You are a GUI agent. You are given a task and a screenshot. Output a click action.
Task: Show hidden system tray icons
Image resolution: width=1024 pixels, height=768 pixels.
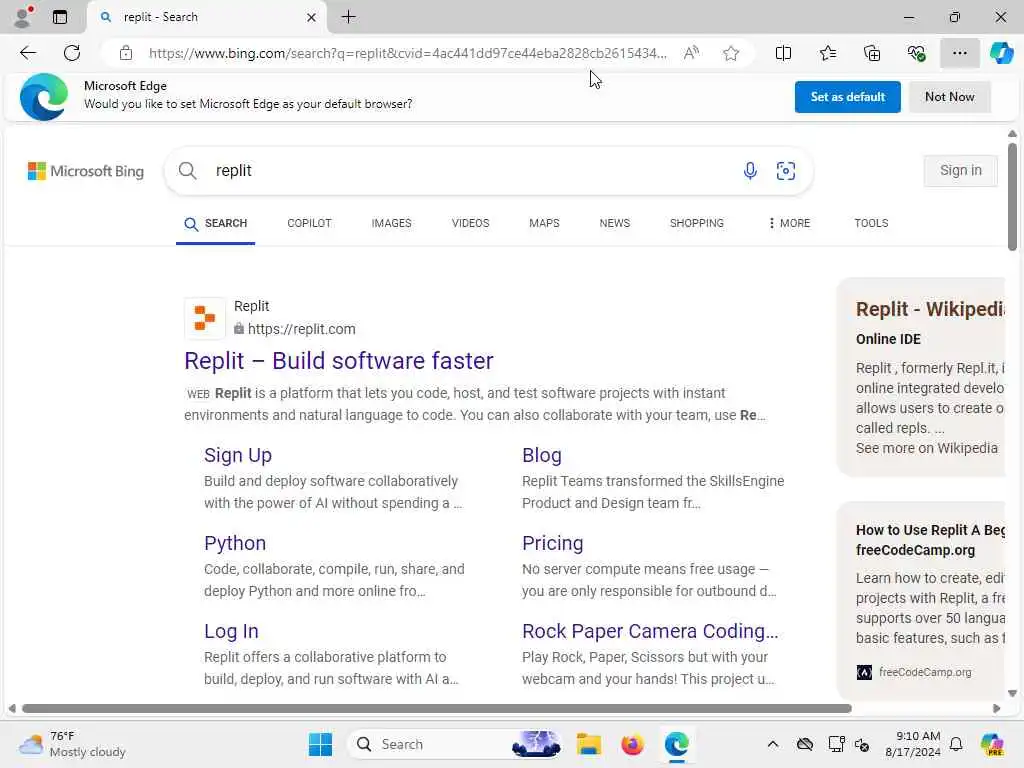pos(773,744)
